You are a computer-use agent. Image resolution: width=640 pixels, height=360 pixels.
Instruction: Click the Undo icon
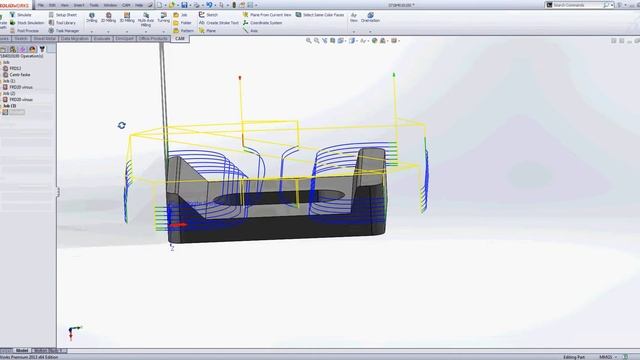click(x=209, y=5)
